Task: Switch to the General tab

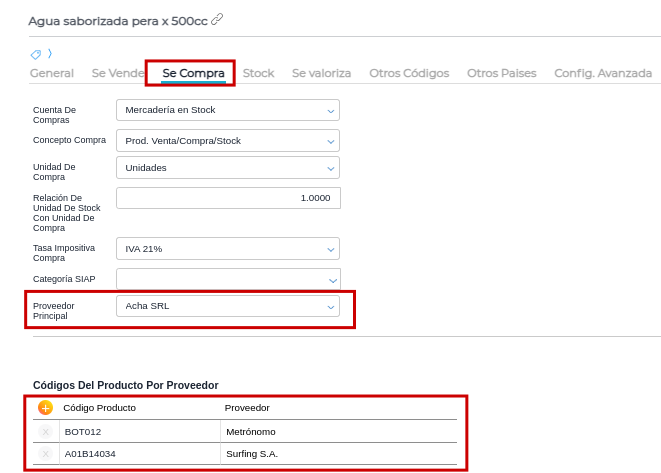Action: (x=52, y=73)
